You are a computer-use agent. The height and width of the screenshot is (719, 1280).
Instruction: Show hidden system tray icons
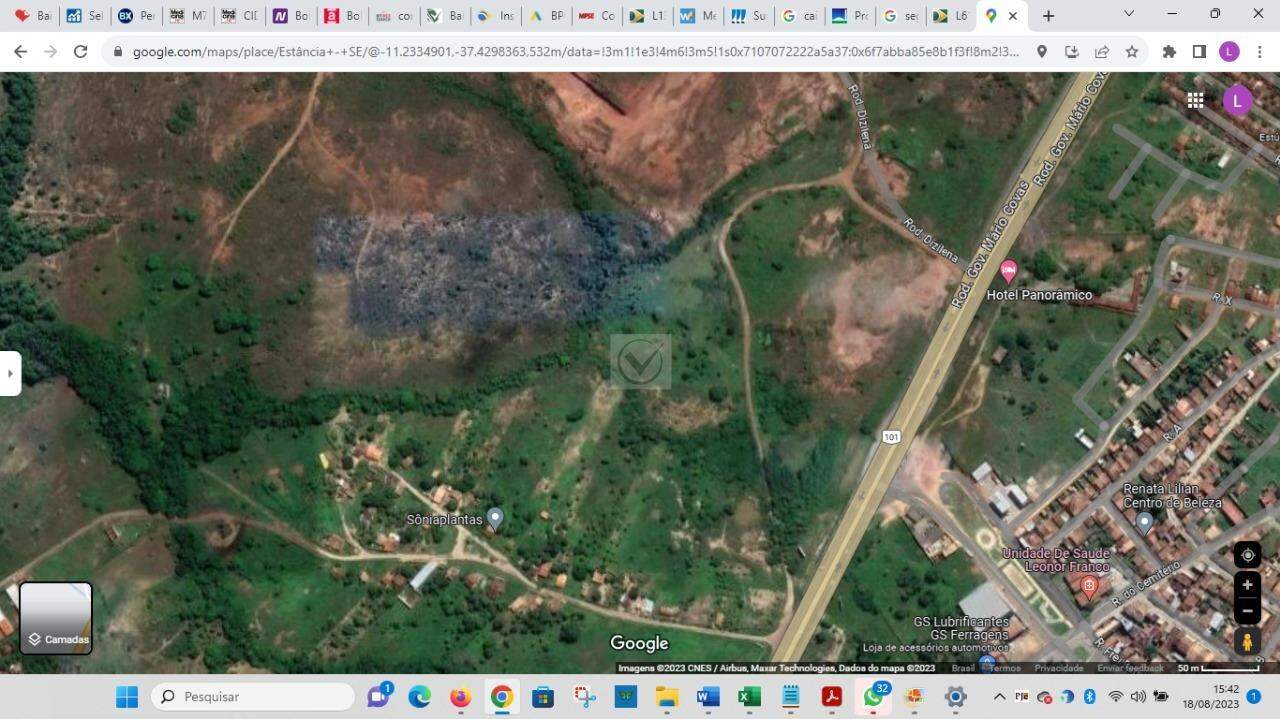click(999, 697)
